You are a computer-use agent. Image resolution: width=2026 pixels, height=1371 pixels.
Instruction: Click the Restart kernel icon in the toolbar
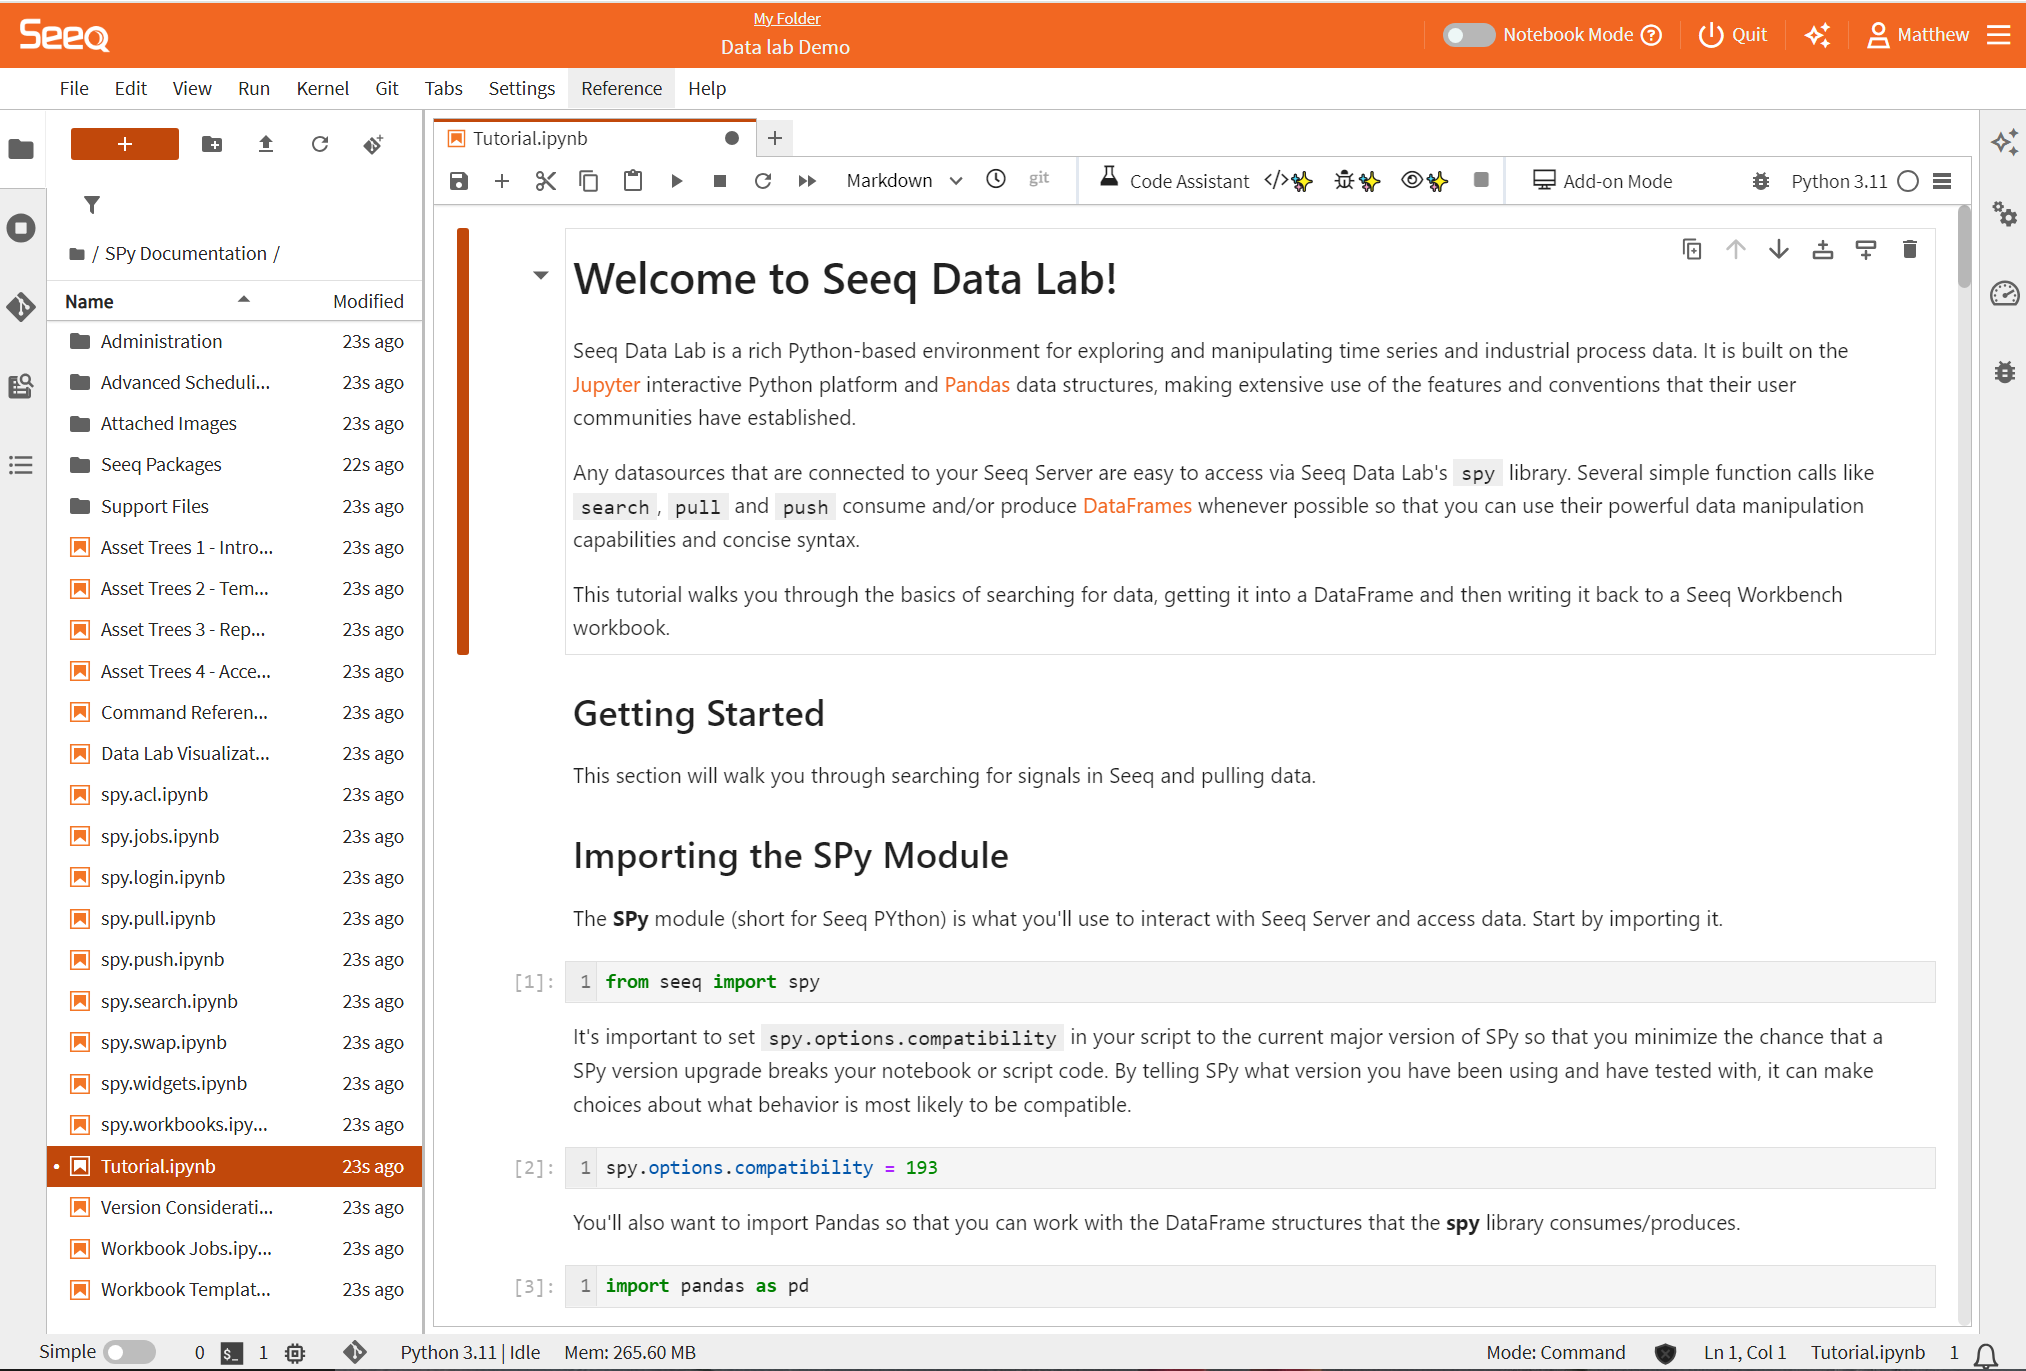point(763,180)
